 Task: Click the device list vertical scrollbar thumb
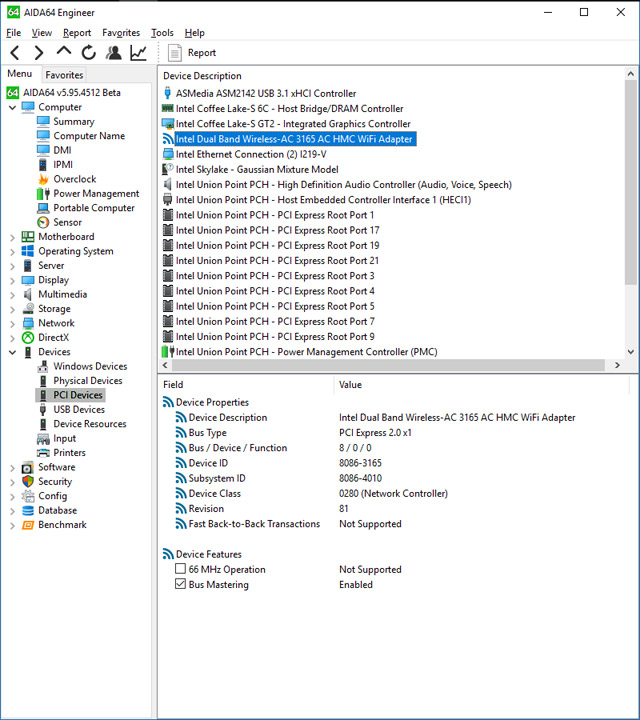(x=631, y=183)
